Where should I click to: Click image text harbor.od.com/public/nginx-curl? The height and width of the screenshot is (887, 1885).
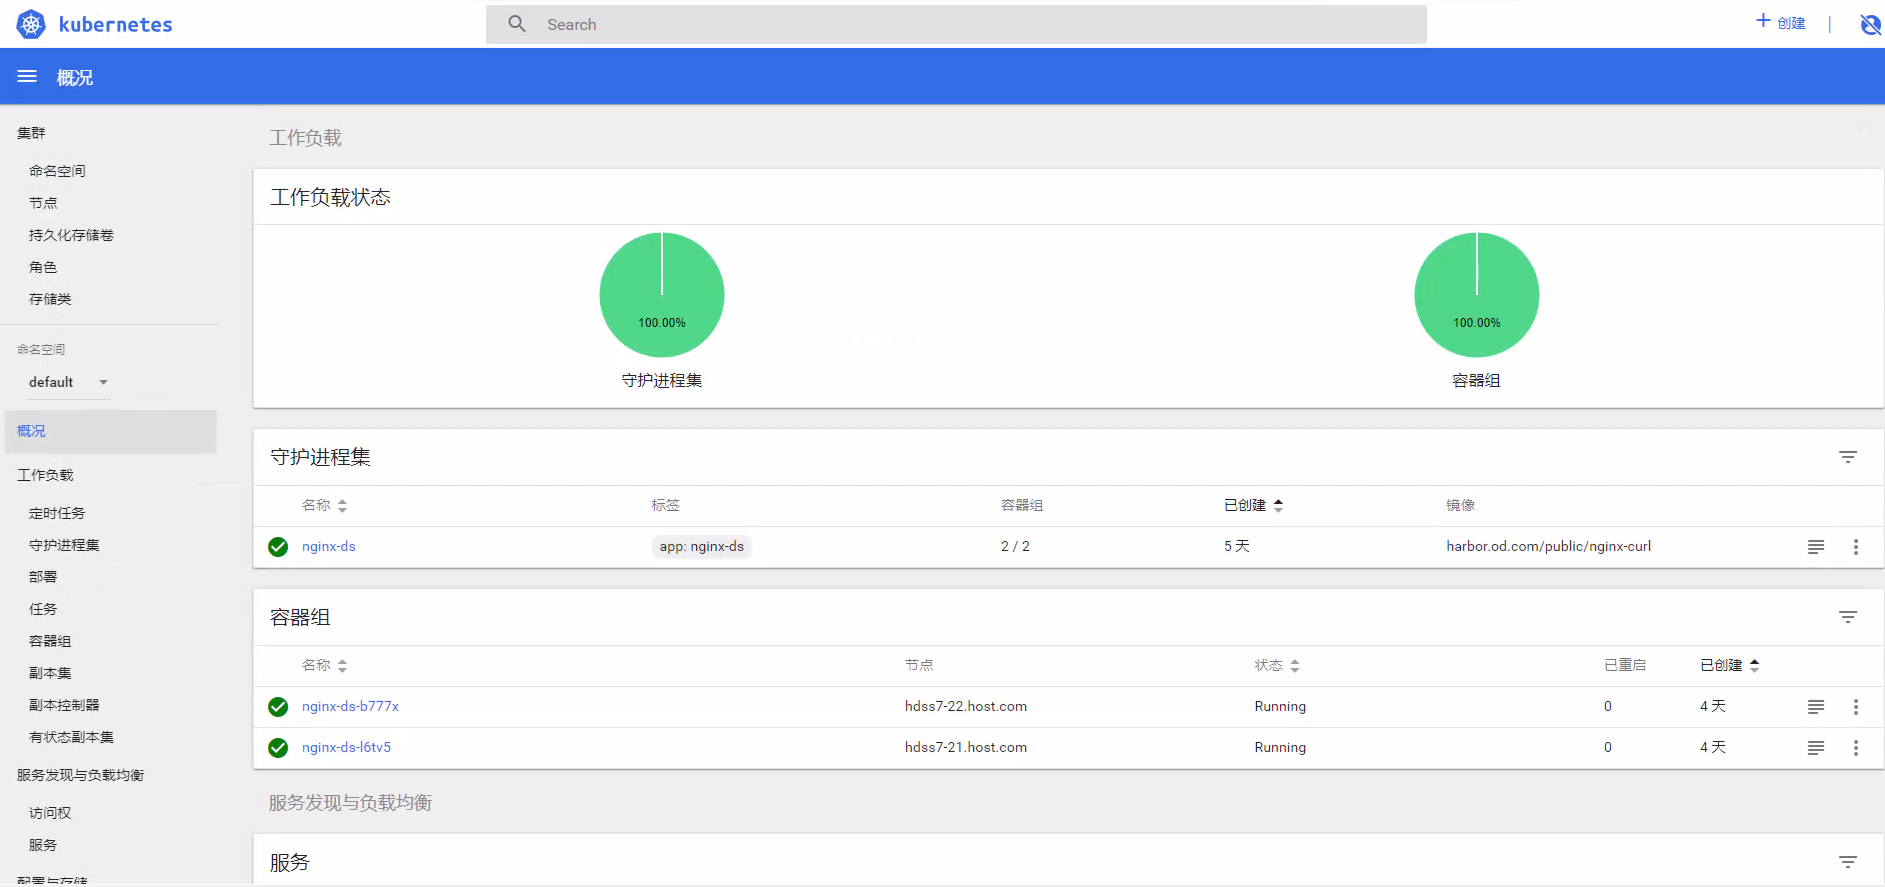coord(1548,546)
